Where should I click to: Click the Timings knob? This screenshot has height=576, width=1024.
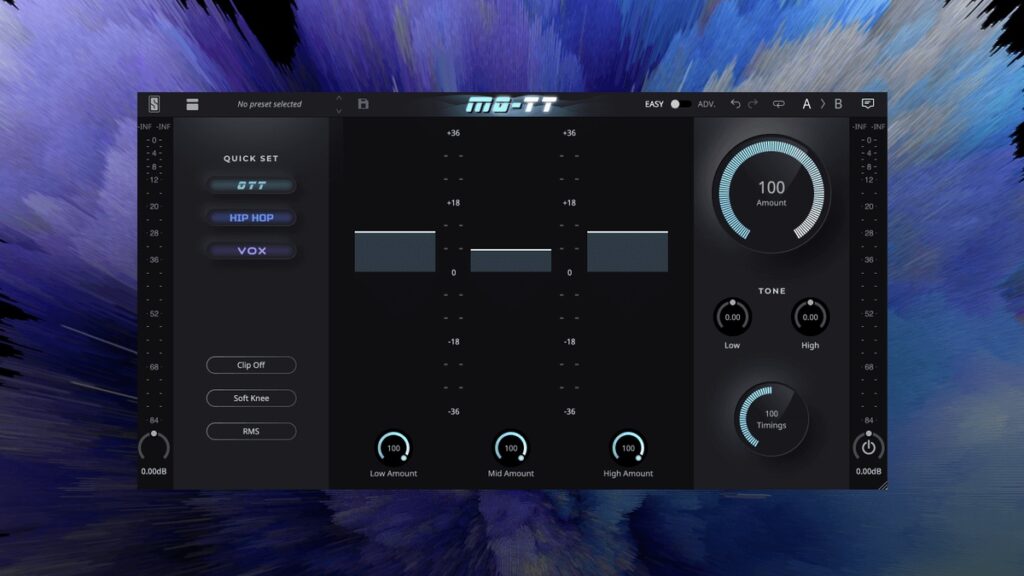tap(771, 419)
